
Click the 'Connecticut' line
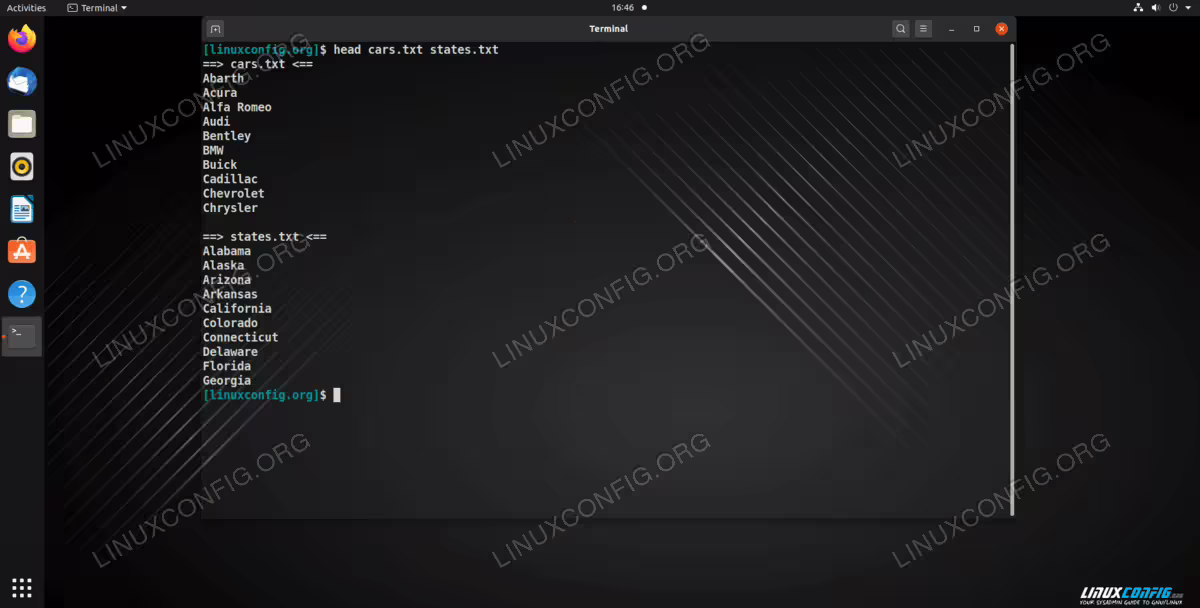point(241,338)
